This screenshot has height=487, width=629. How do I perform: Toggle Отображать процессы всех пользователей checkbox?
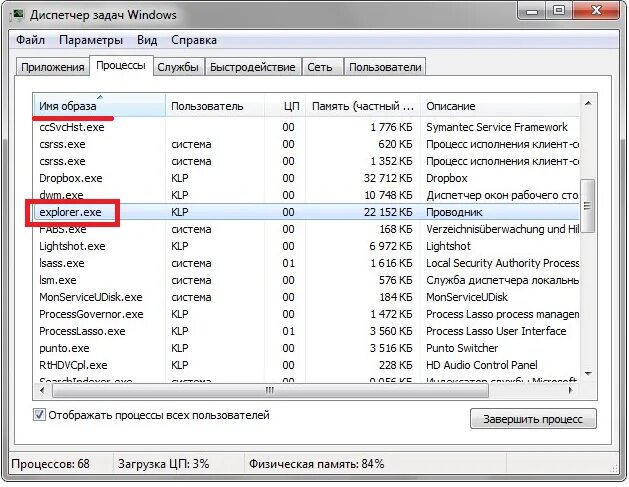(39, 415)
